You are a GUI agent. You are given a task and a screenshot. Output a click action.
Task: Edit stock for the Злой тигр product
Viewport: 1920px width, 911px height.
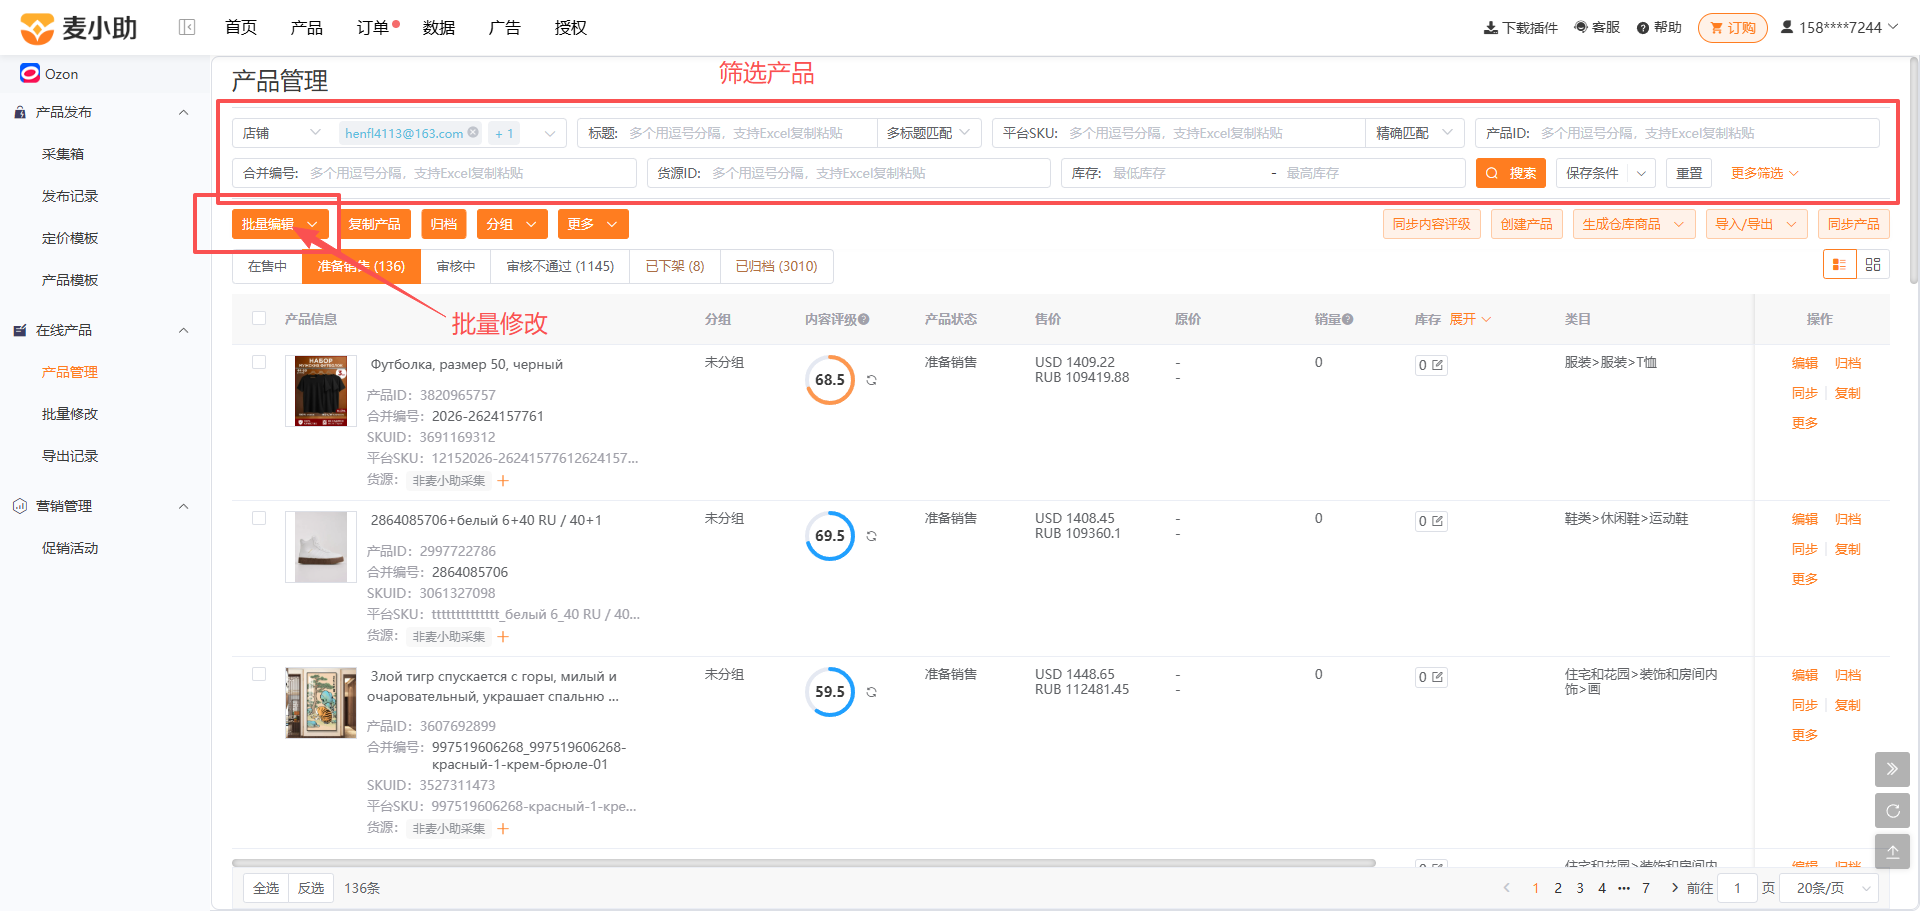1437,677
